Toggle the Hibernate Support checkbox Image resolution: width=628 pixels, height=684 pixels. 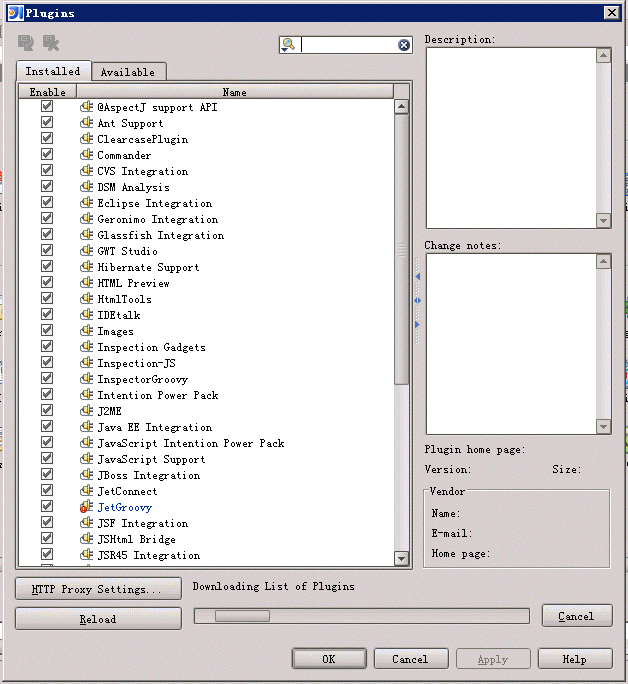pos(47,266)
